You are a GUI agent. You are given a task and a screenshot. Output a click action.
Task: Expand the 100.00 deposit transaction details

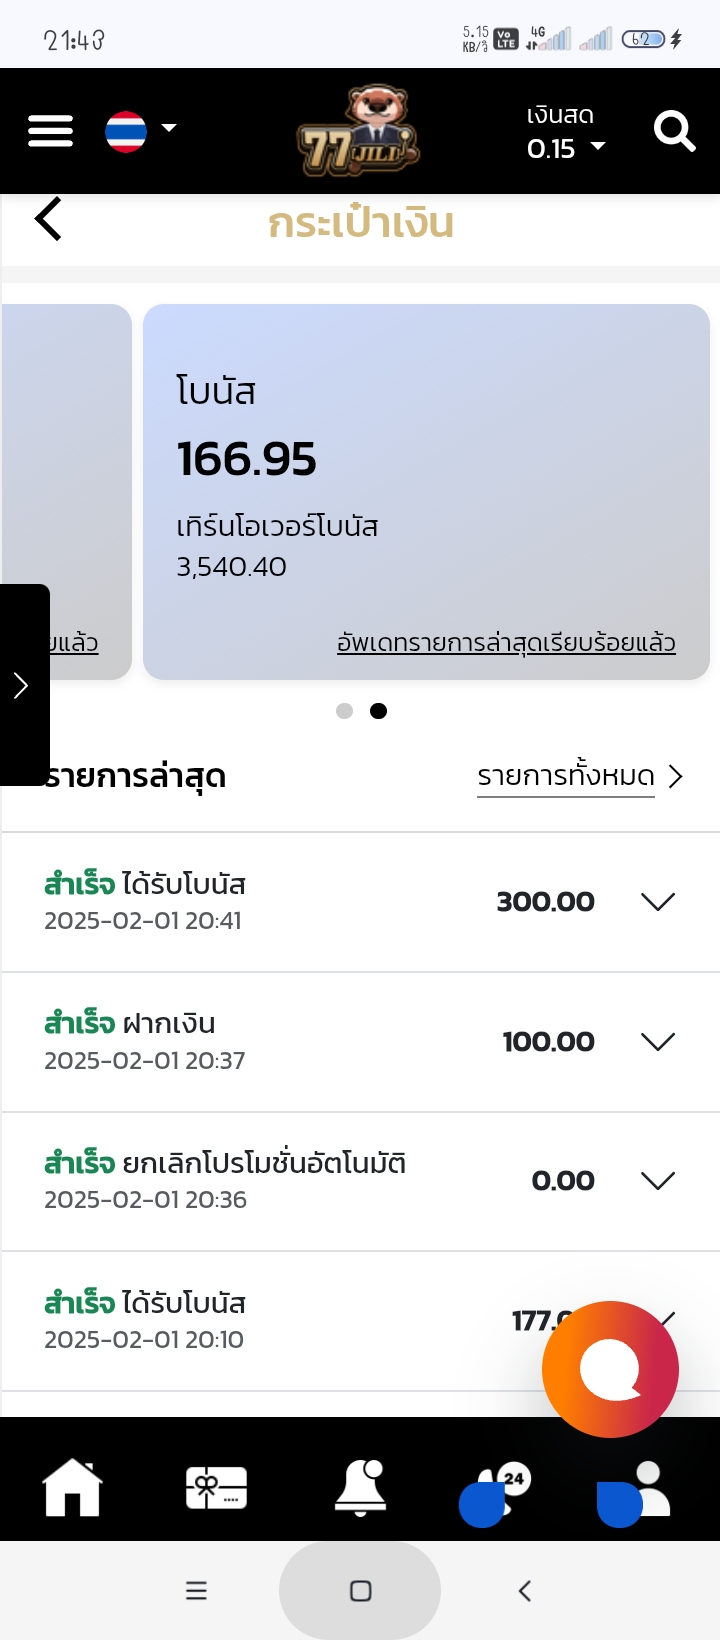pyautogui.click(x=657, y=1042)
